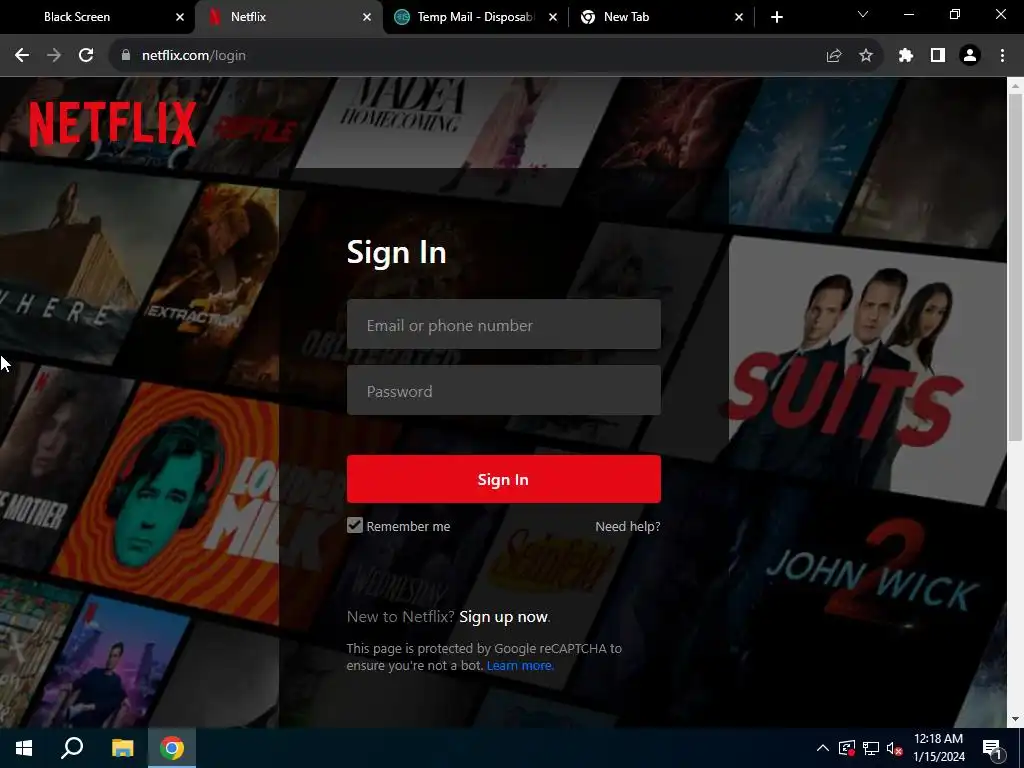Open the Need help? link
This screenshot has width=1024, height=768.
click(x=628, y=526)
